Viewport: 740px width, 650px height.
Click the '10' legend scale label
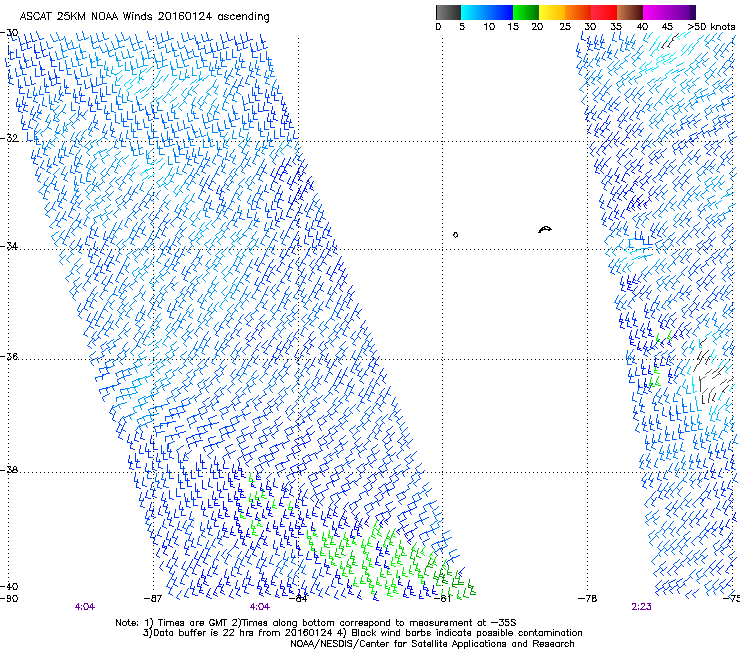489,27
